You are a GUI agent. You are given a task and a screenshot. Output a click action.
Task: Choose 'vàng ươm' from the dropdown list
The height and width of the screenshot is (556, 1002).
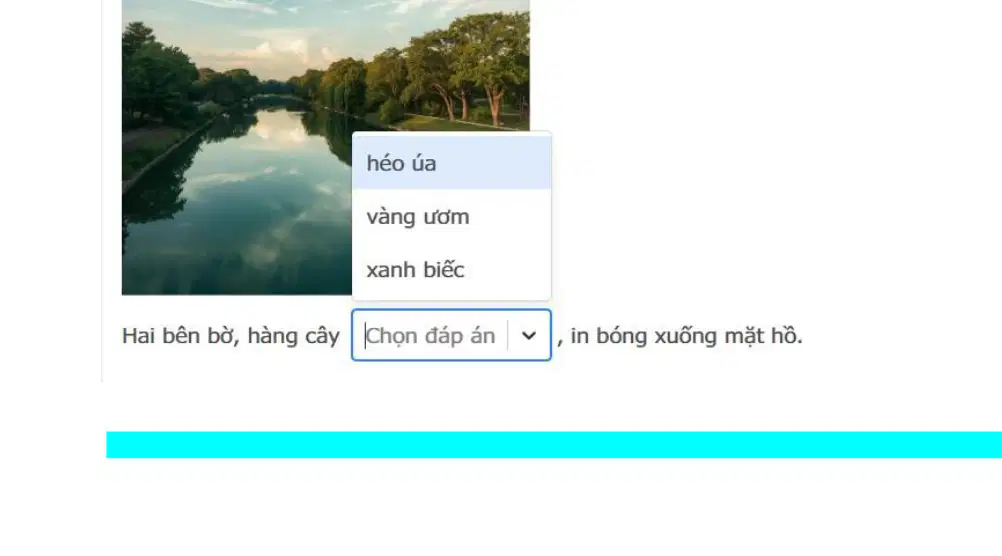tap(451, 217)
